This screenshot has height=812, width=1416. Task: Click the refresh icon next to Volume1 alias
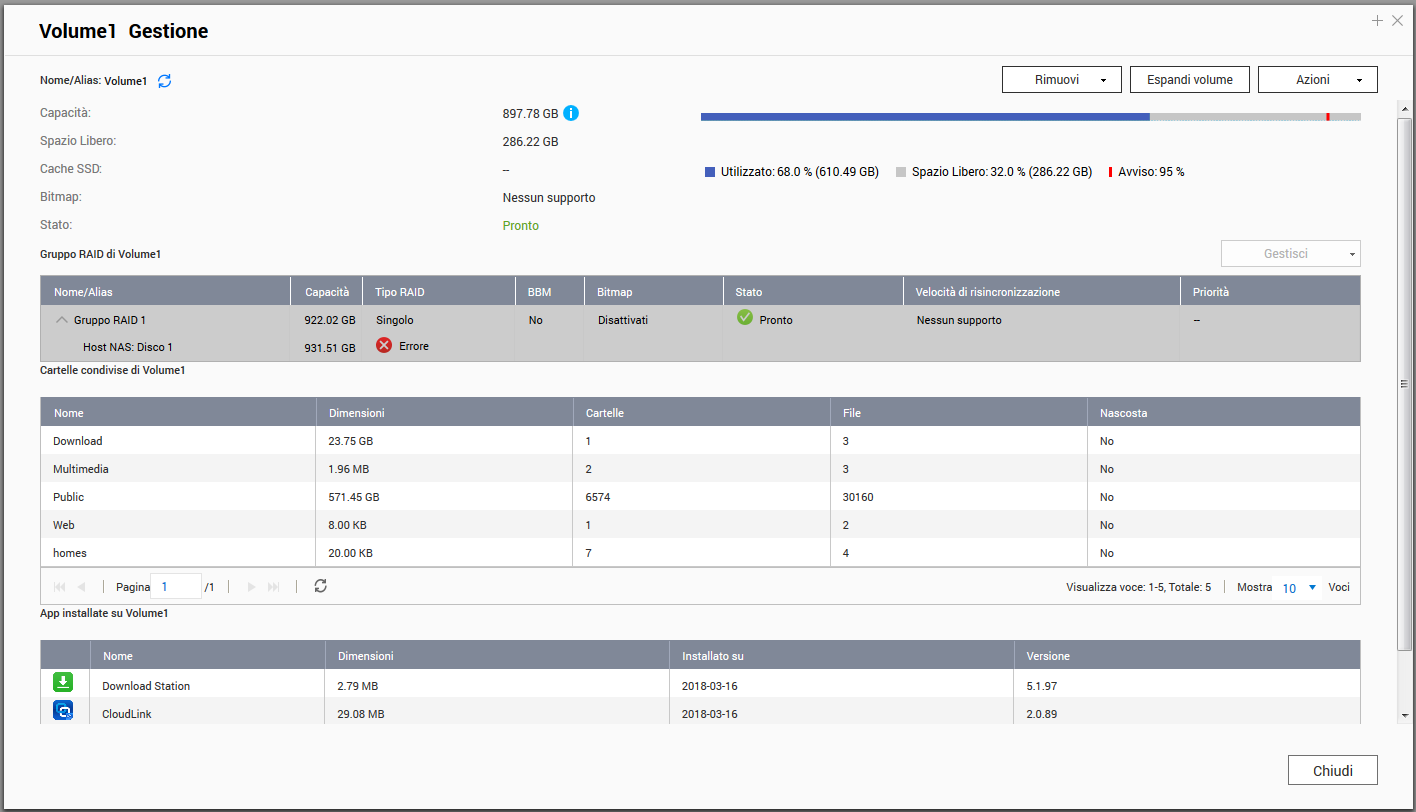(165, 81)
